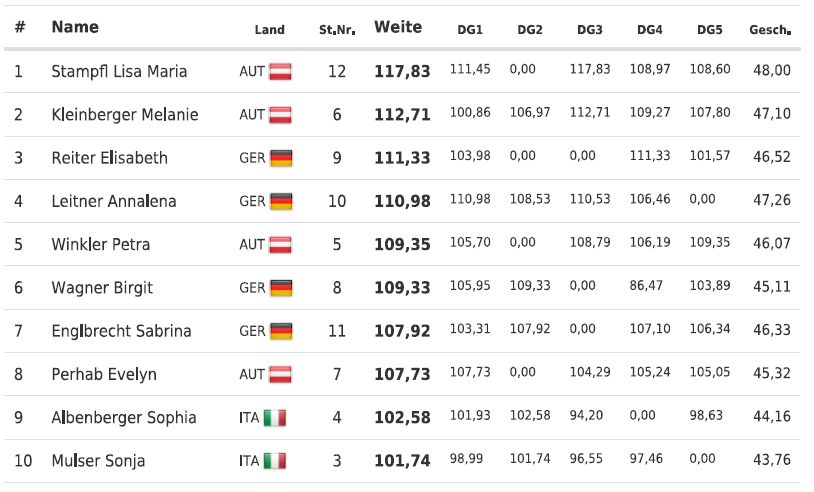Click Austrian flag in Kleinberger Melanie row
814x492 pixels.
tap(281, 115)
